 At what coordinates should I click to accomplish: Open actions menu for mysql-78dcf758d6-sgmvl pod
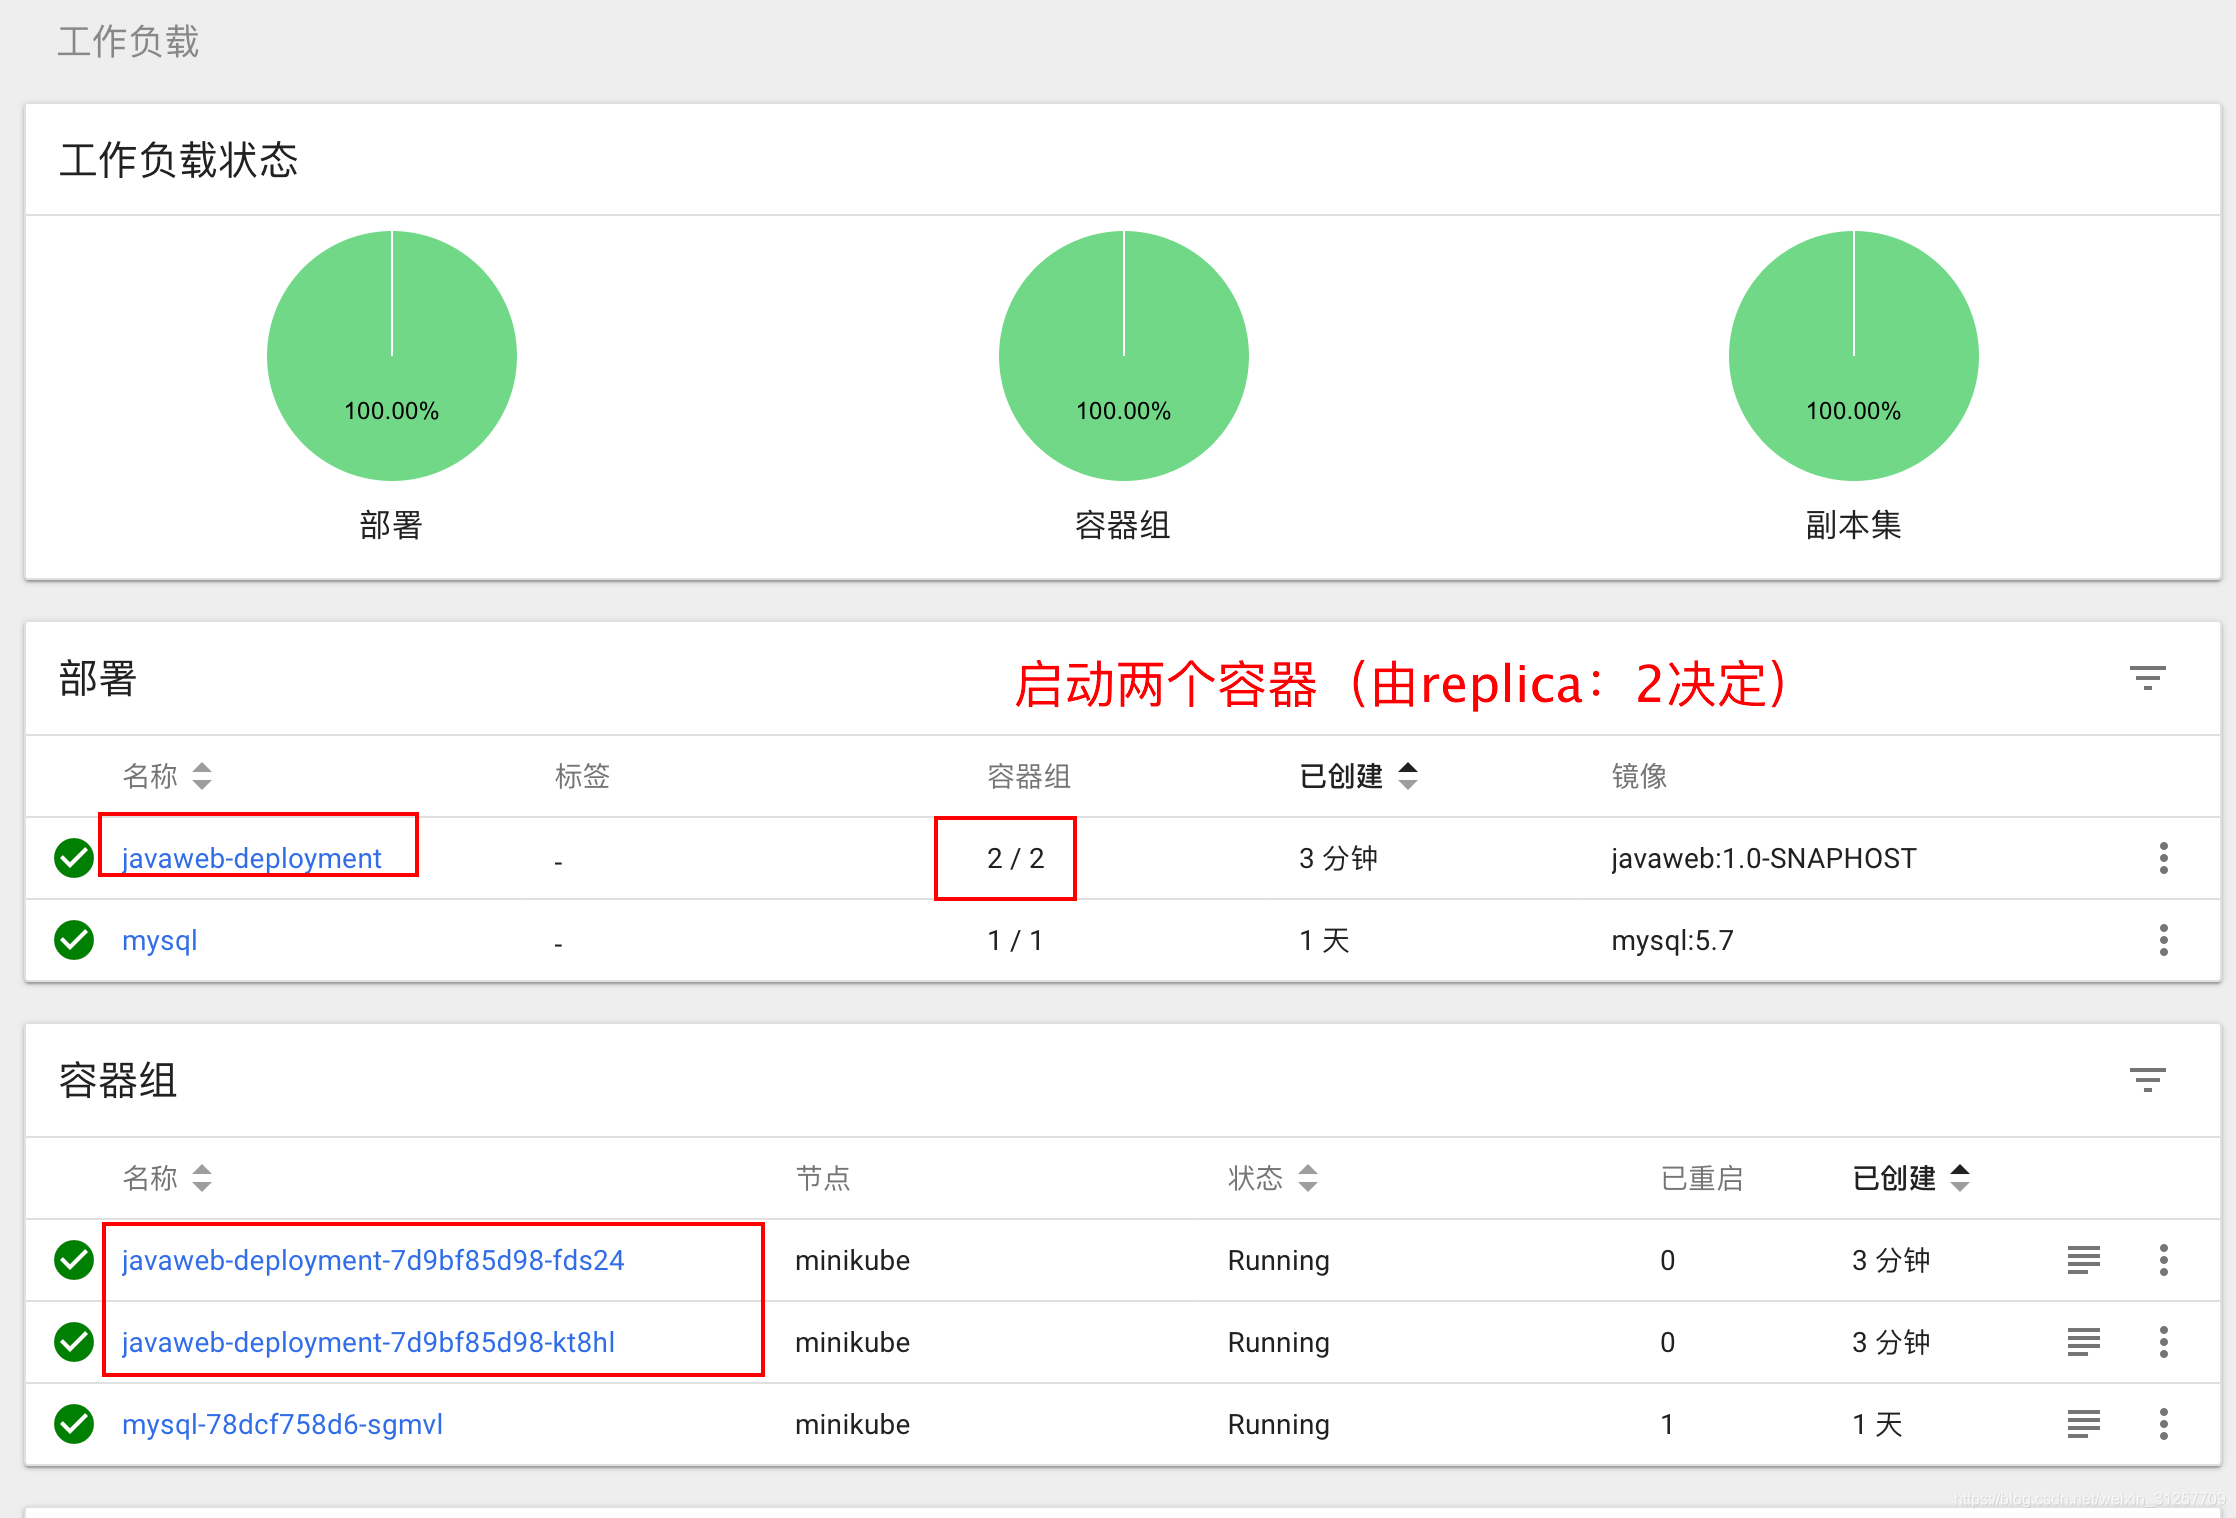2163,1424
